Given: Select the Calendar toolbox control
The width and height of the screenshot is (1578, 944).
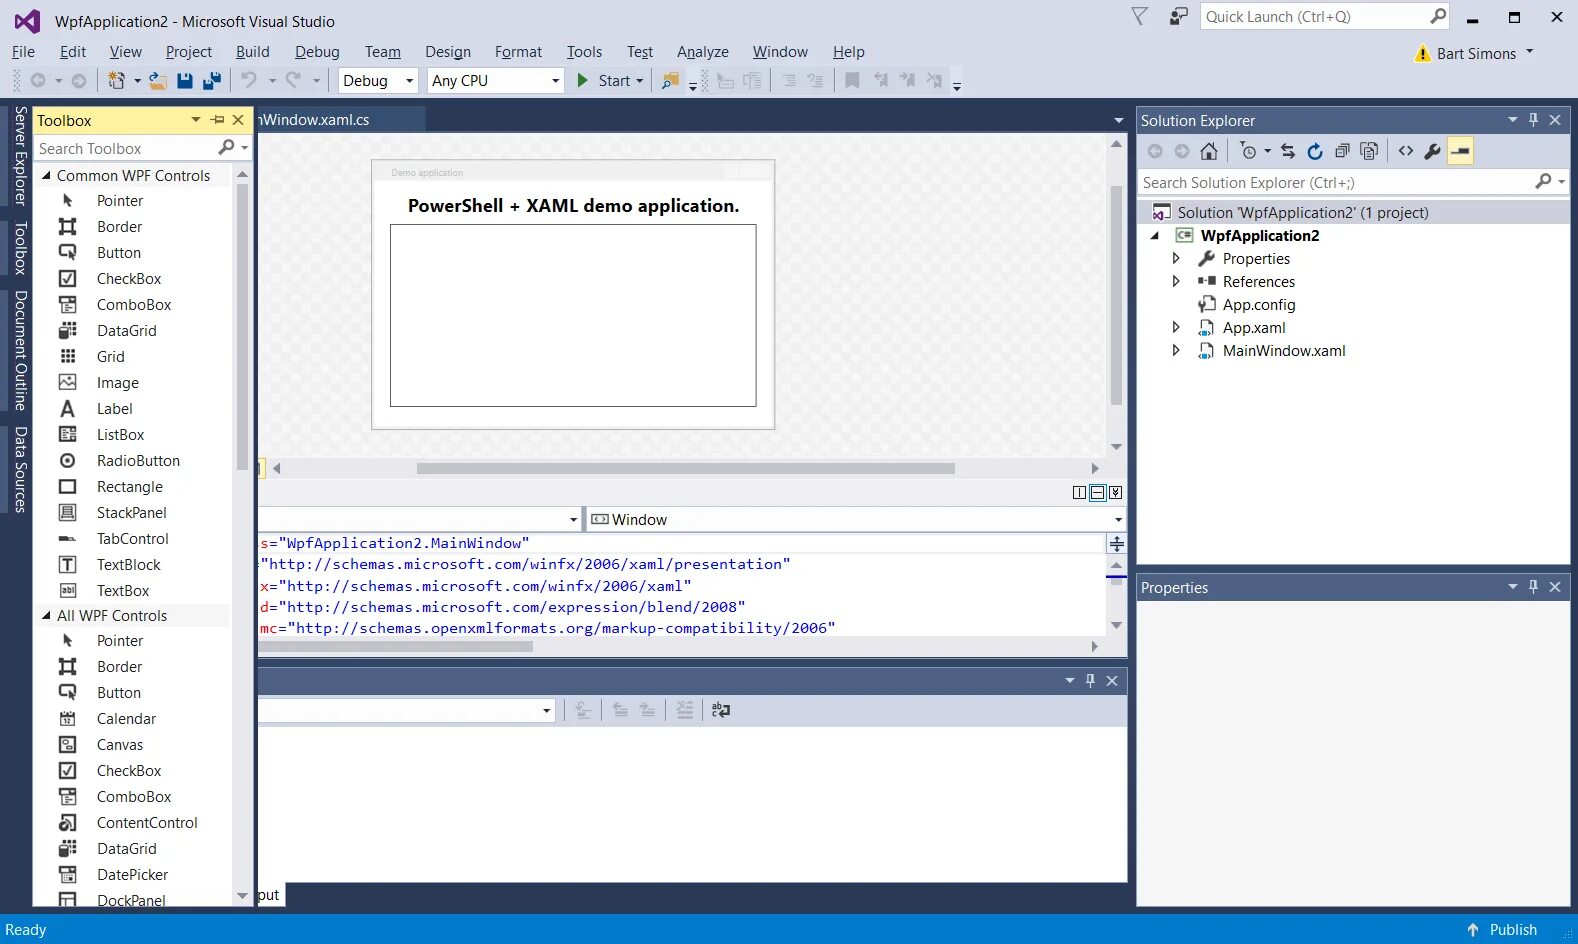Looking at the screenshot, I should (126, 718).
